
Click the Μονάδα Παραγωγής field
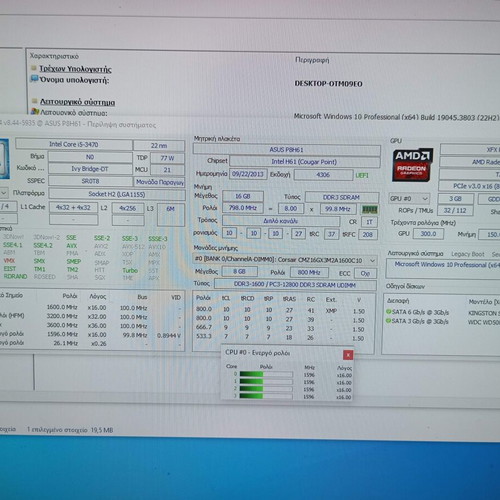160,182
